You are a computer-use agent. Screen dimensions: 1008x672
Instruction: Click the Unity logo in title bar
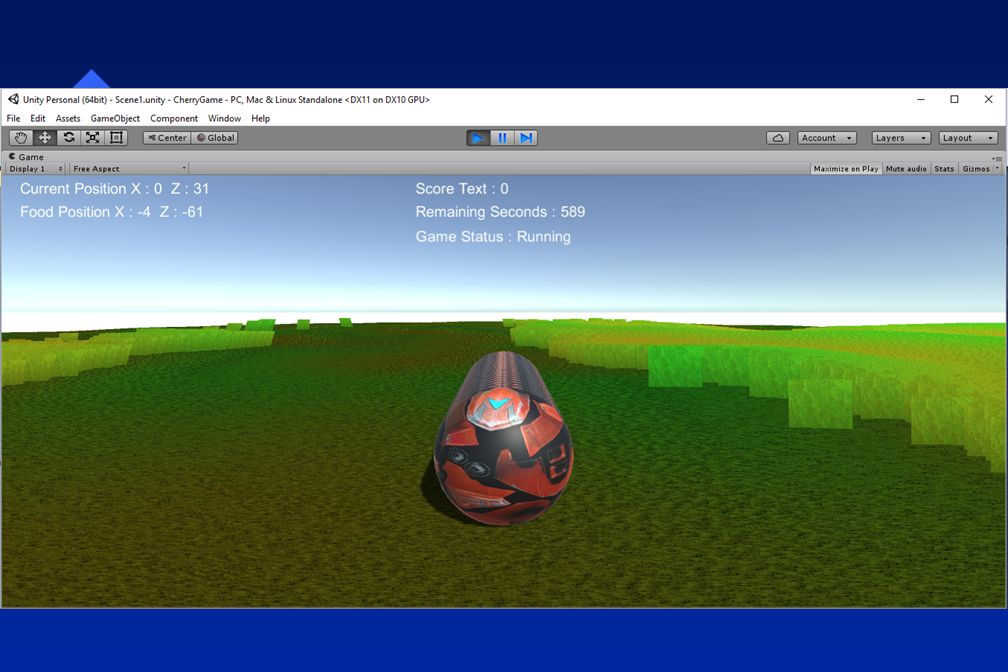13,99
